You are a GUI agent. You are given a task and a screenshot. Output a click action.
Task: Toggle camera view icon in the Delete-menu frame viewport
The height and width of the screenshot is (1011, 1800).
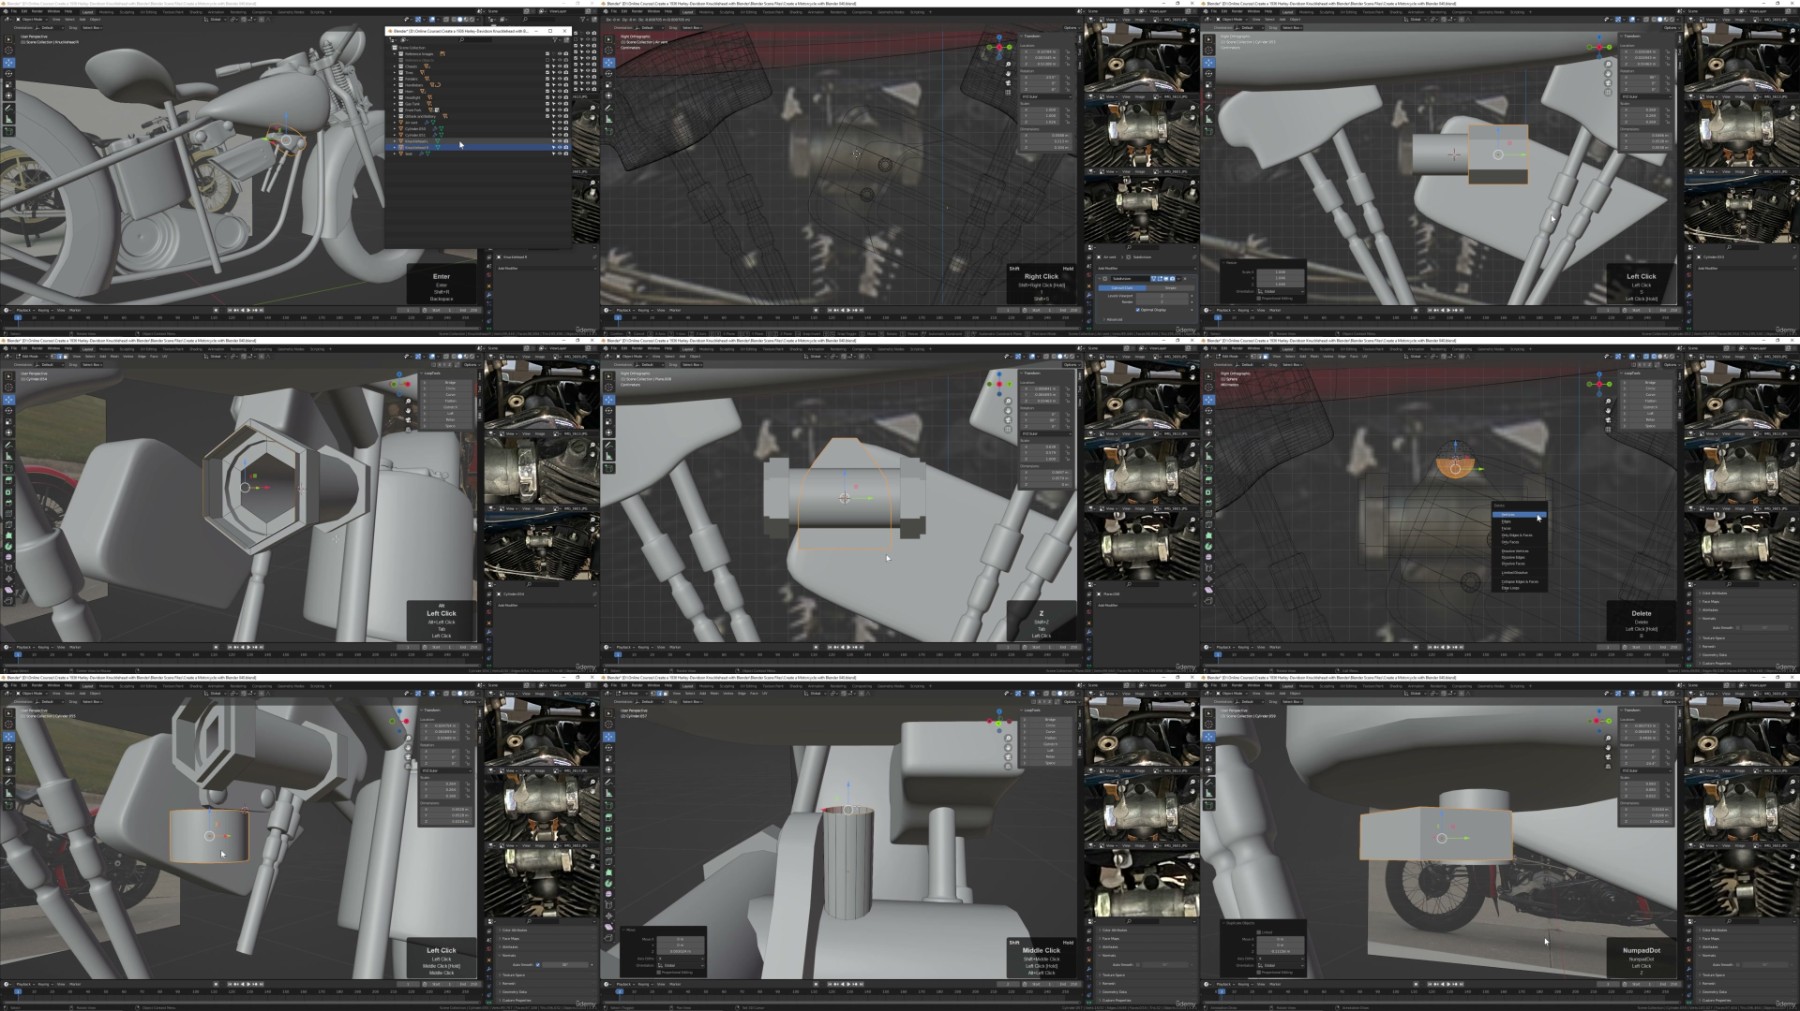click(1608, 418)
